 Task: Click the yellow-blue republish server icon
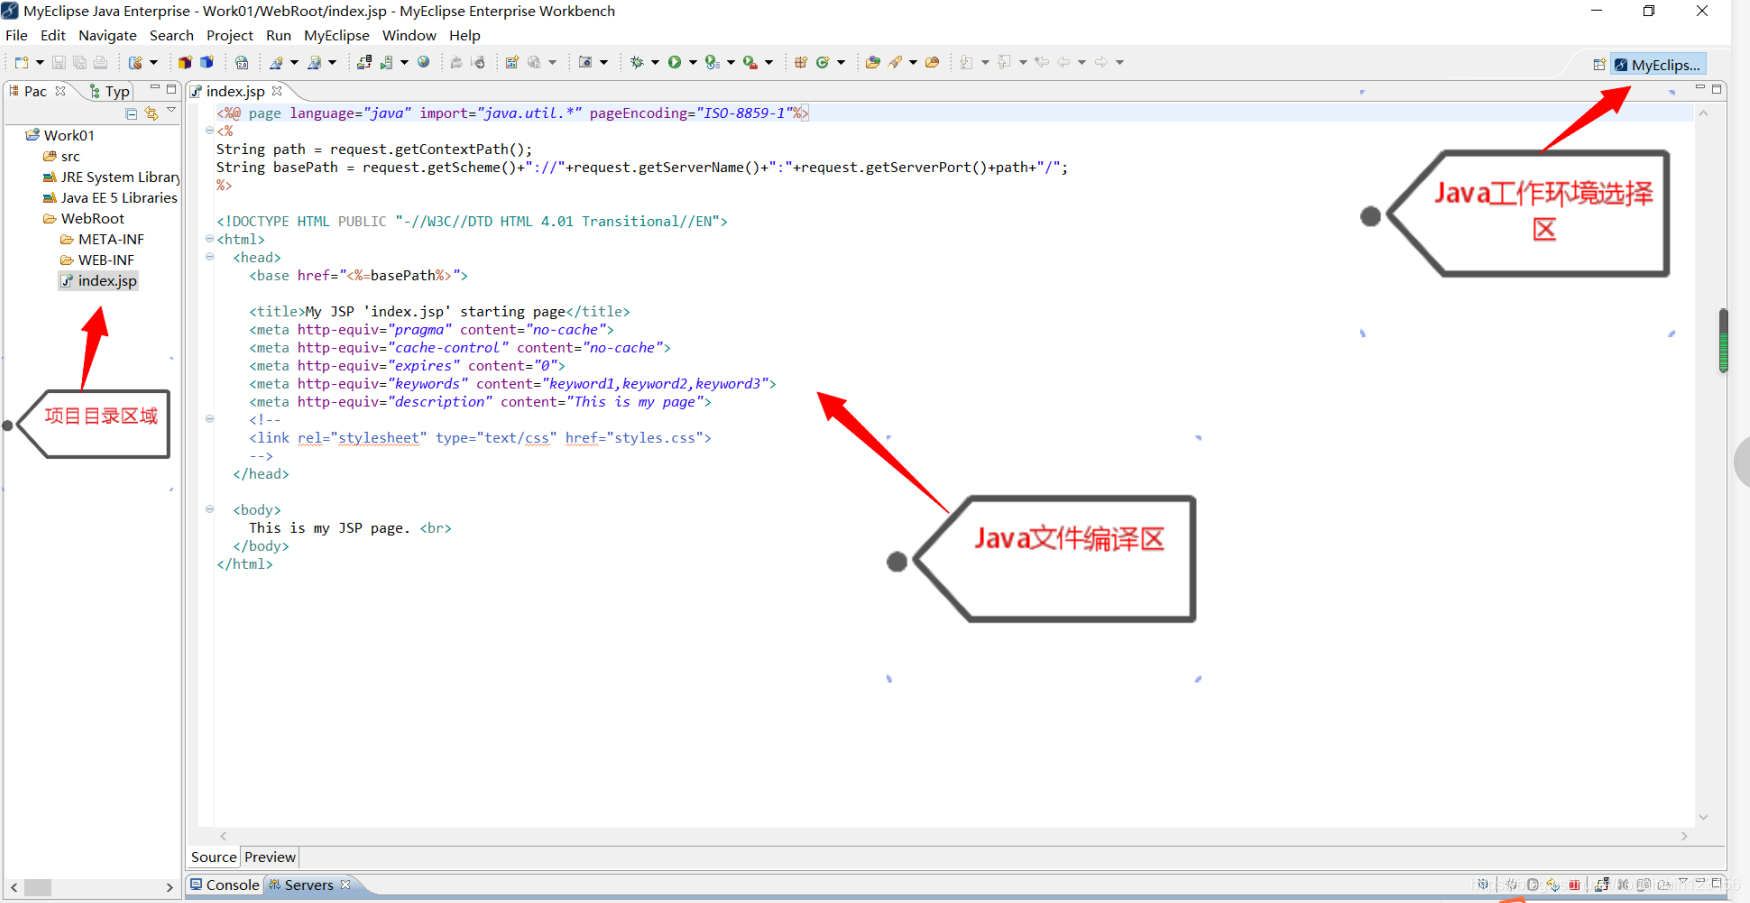[1553, 885]
